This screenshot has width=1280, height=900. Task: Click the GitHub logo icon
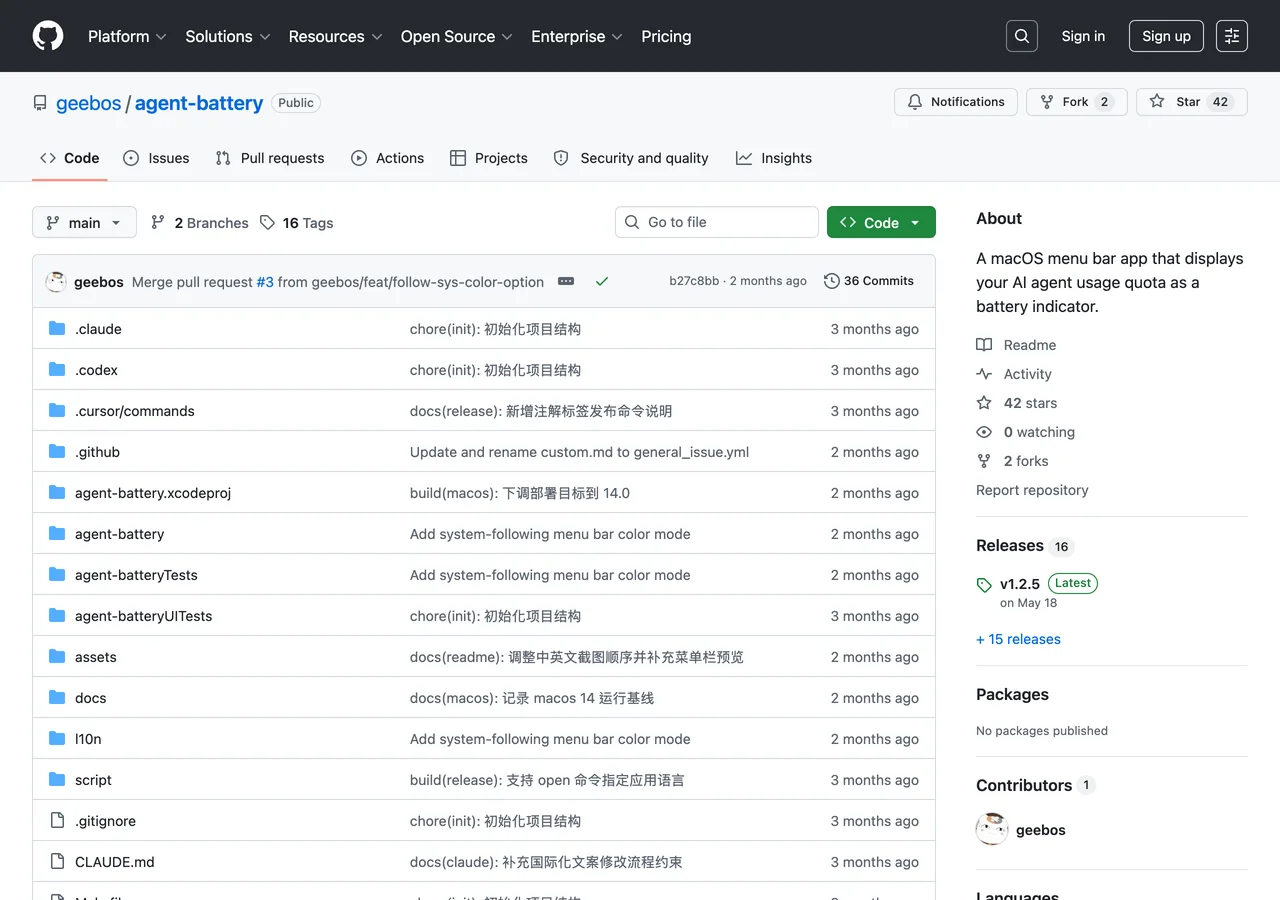(48, 36)
